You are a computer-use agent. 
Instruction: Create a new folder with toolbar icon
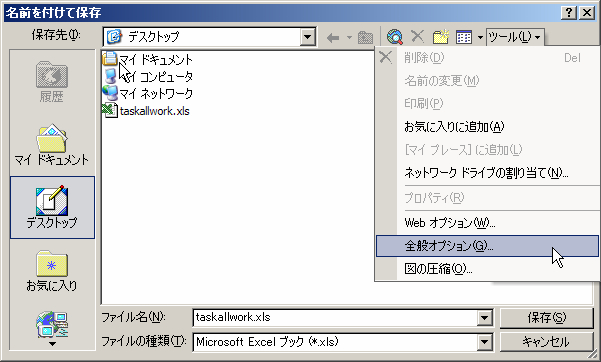tap(441, 37)
